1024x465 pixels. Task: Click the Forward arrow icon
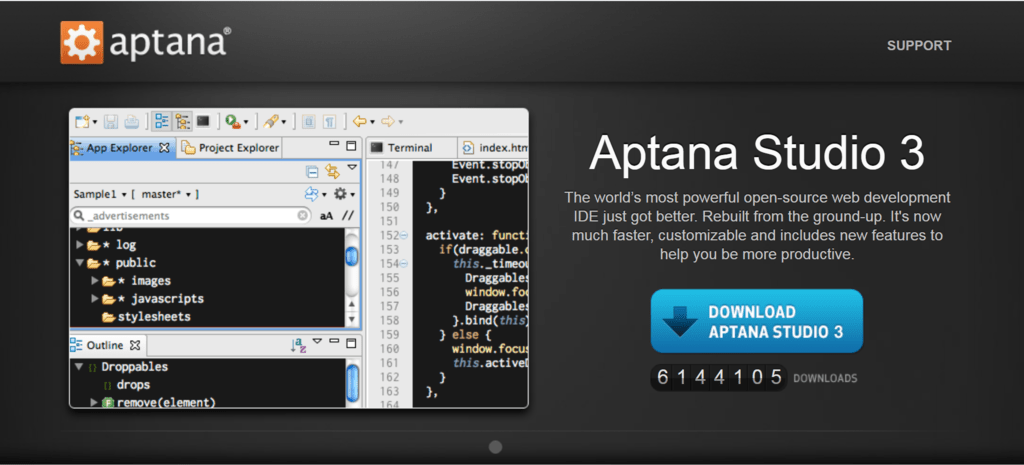[x=388, y=121]
